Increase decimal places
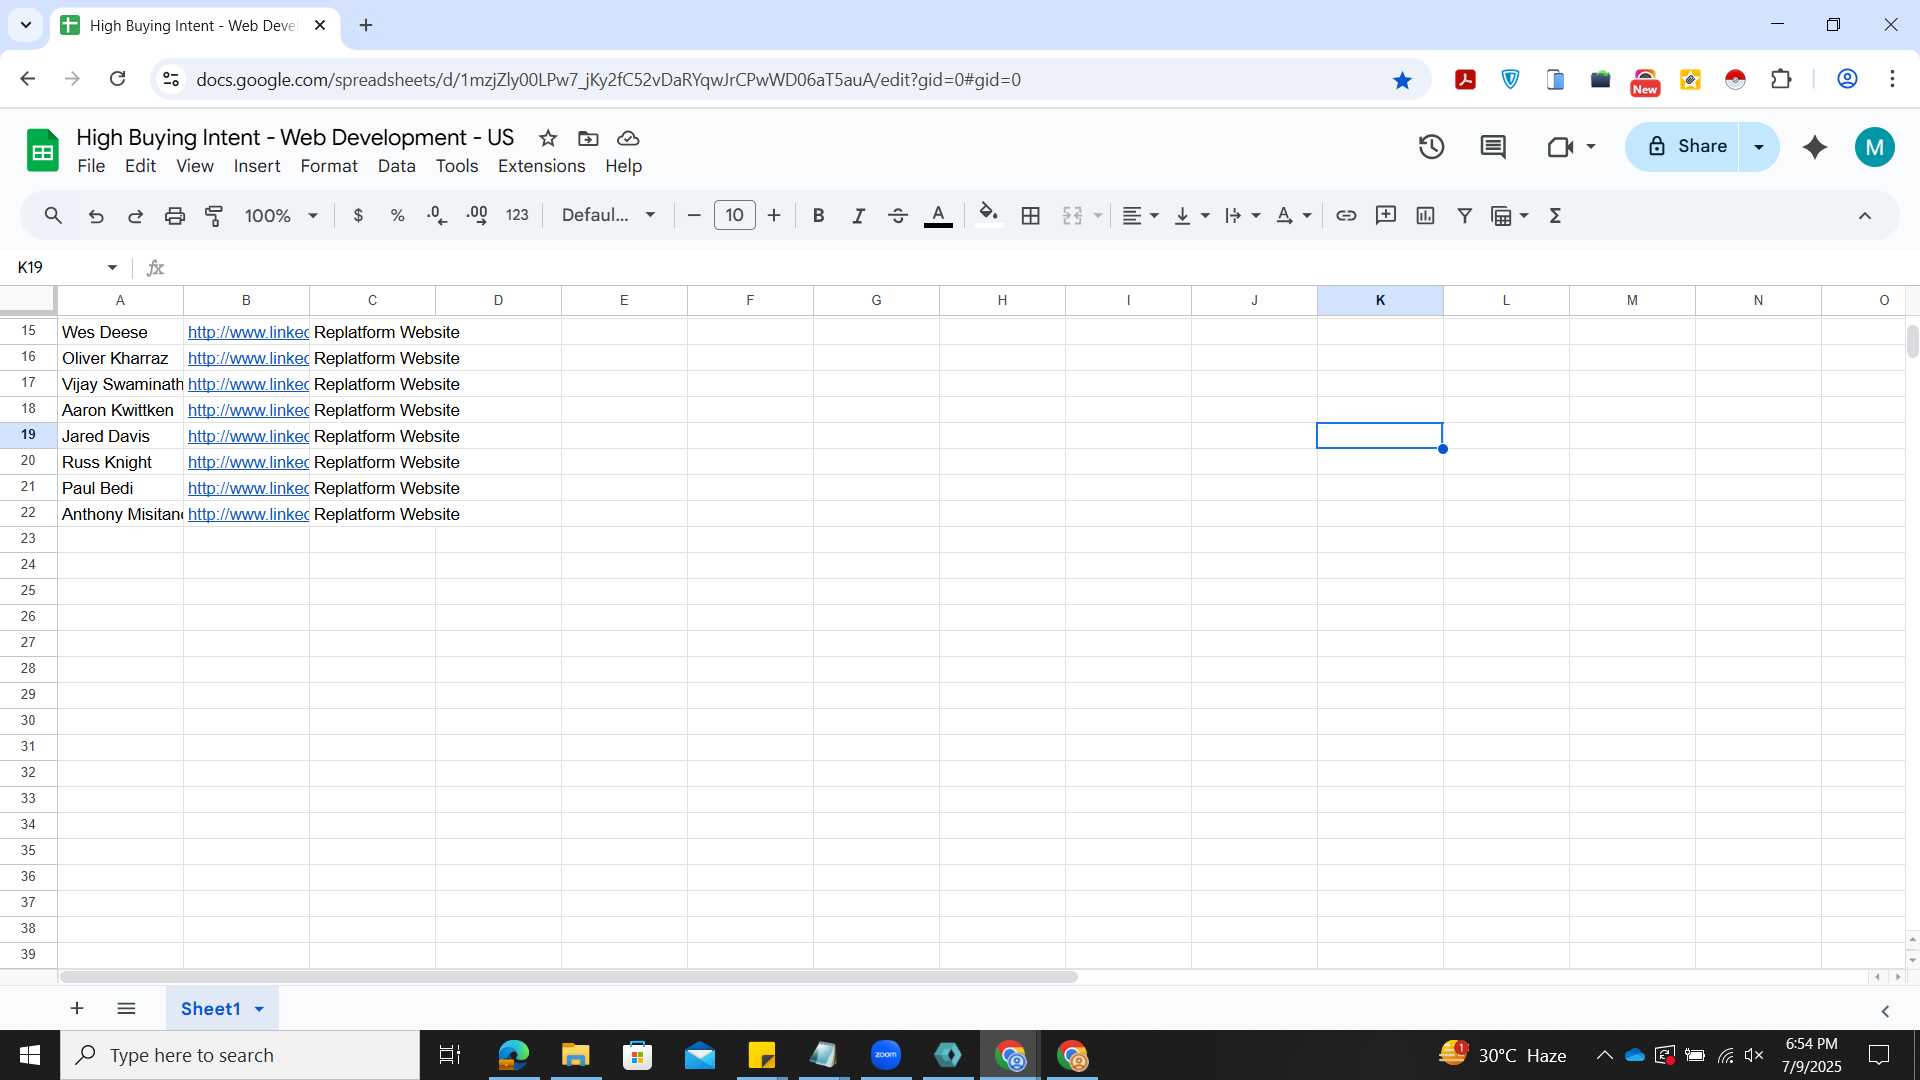The image size is (1920, 1080). pyautogui.click(x=477, y=215)
